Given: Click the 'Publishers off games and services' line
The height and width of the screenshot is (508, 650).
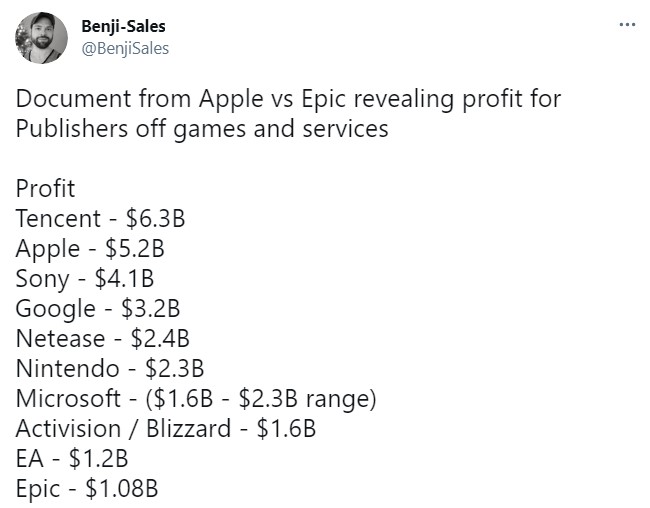Looking at the screenshot, I should pos(202,129).
